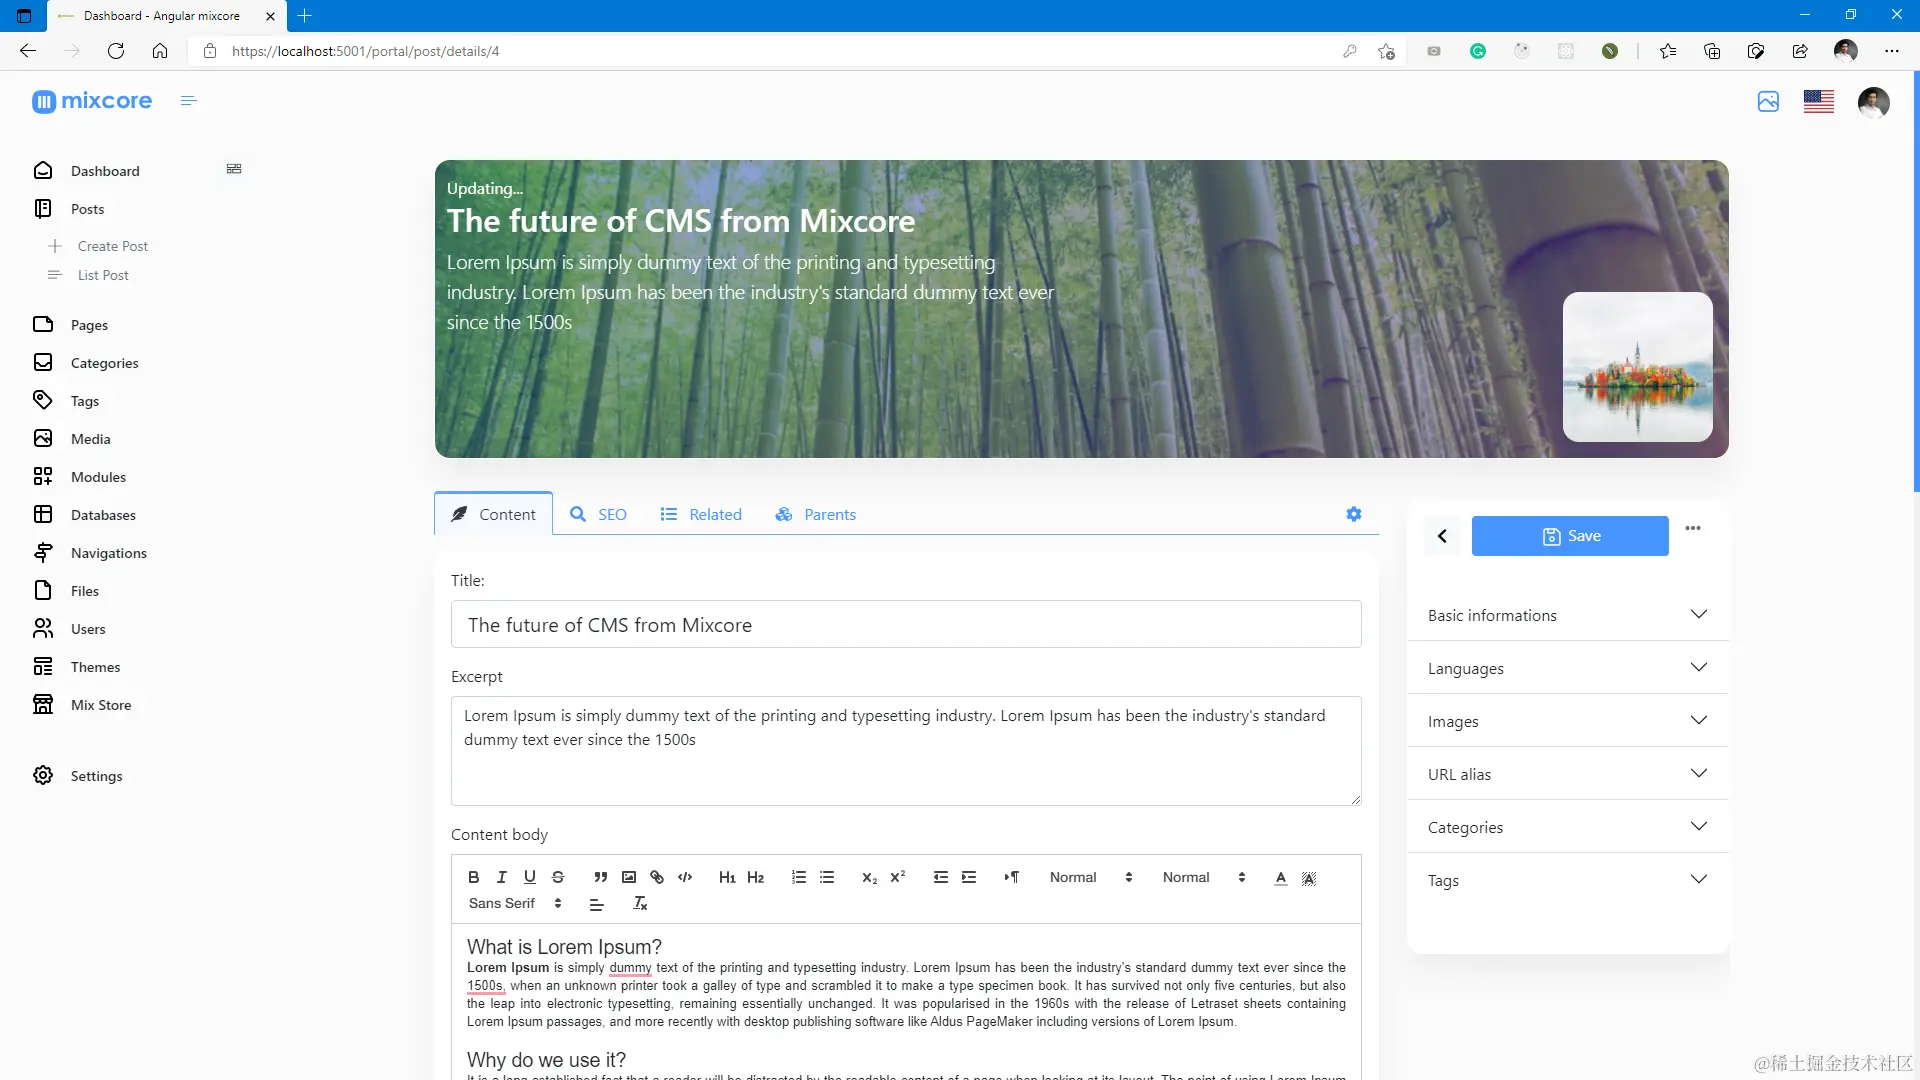Click the ordered list icon

(x=799, y=877)
